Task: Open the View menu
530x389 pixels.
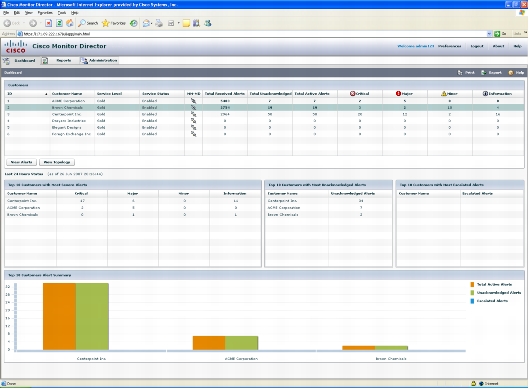Action: (x=29, y=13)
